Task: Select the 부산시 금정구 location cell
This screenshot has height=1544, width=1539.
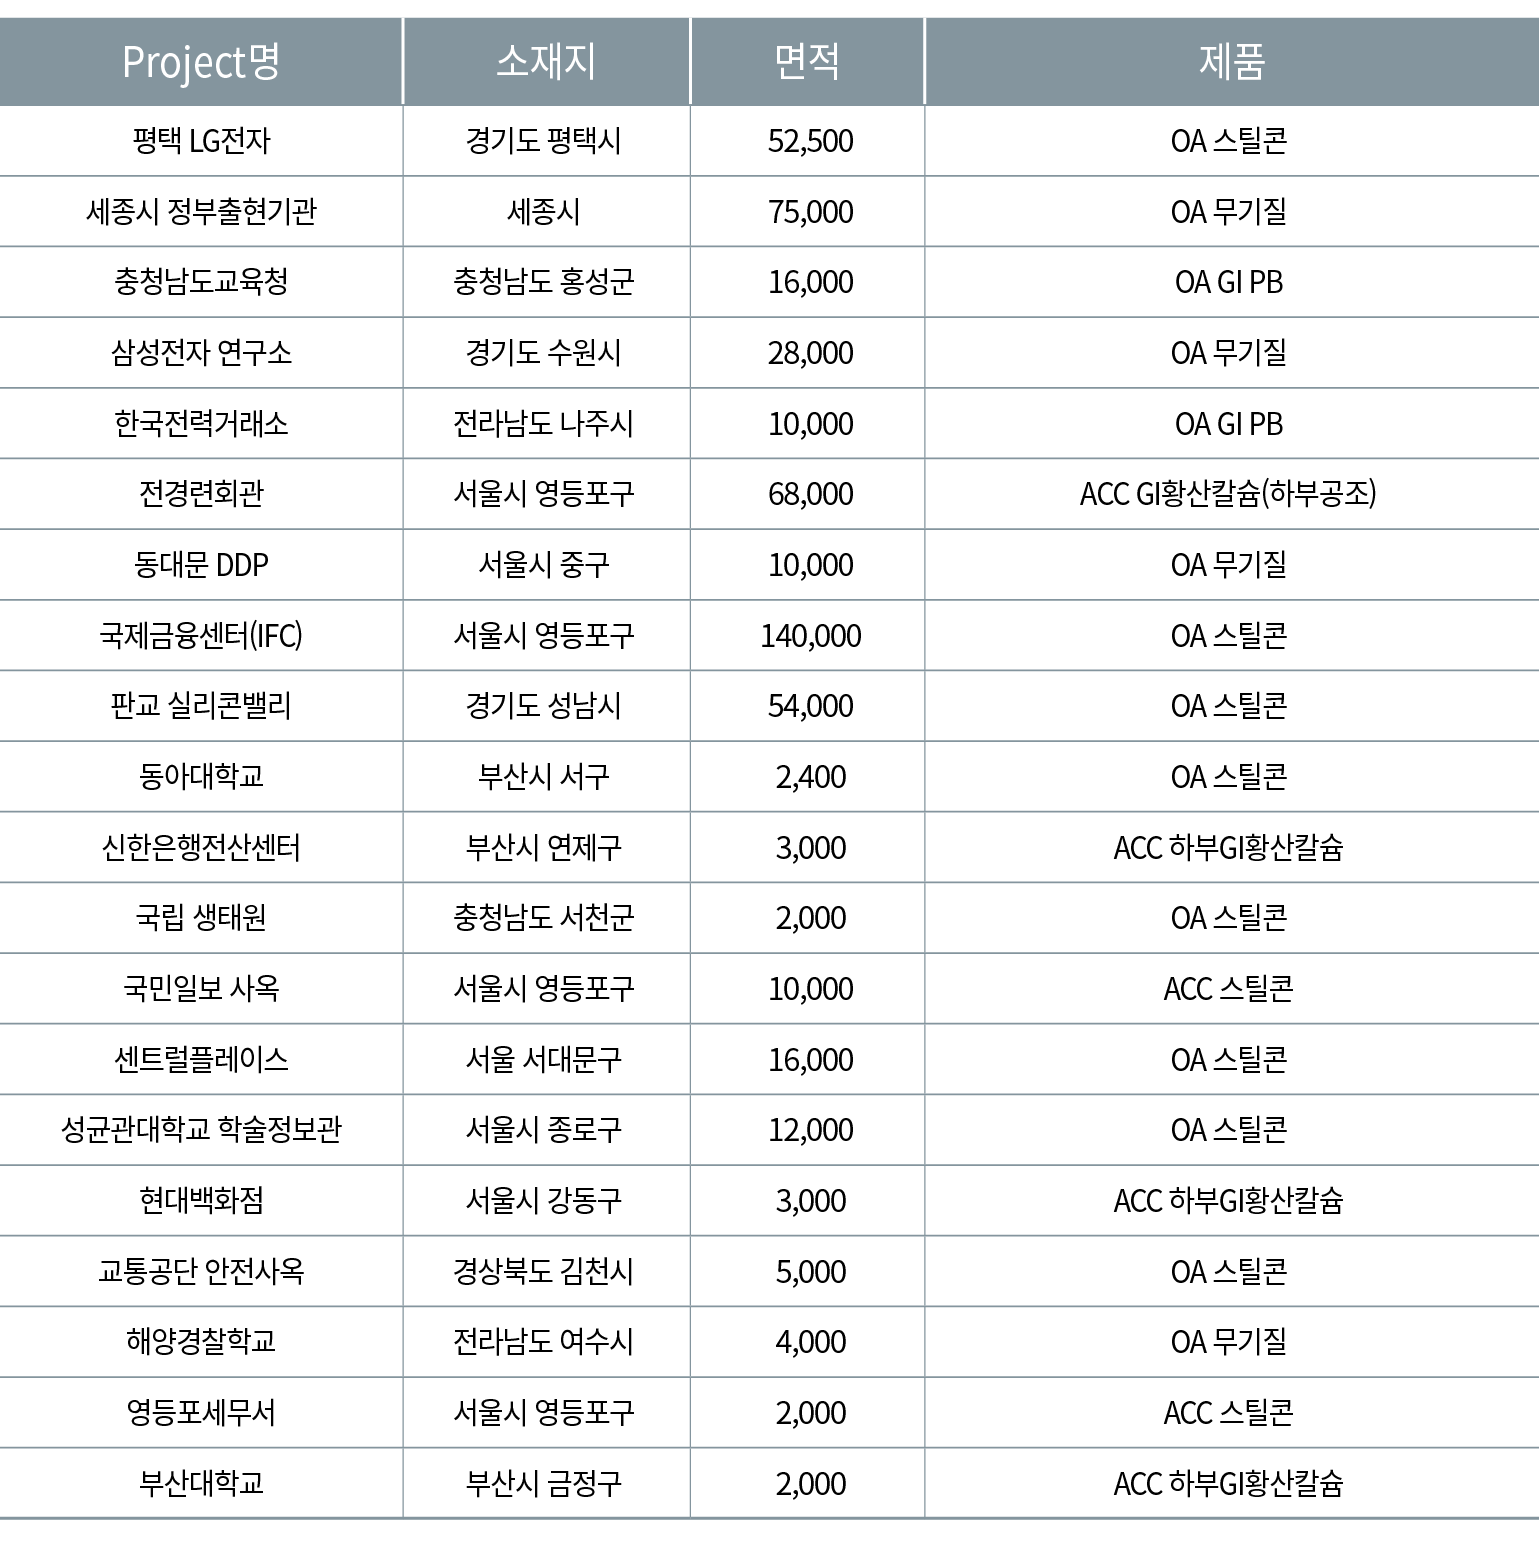Action: [x=544, y=1483]
